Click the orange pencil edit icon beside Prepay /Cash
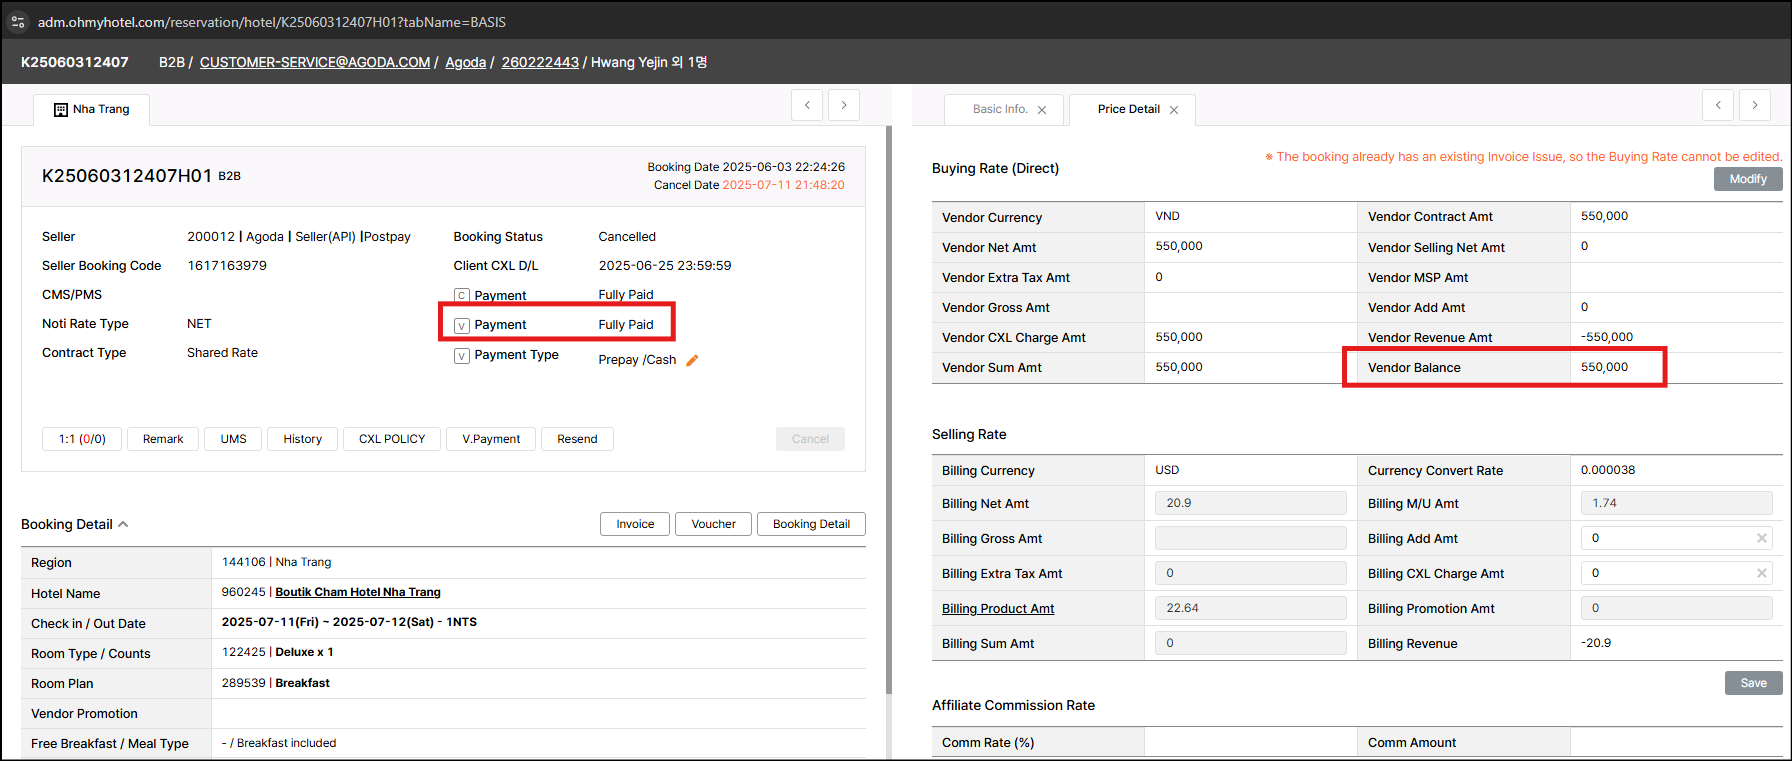This screenshot has width=1792, height=761. tap(692, 360)
